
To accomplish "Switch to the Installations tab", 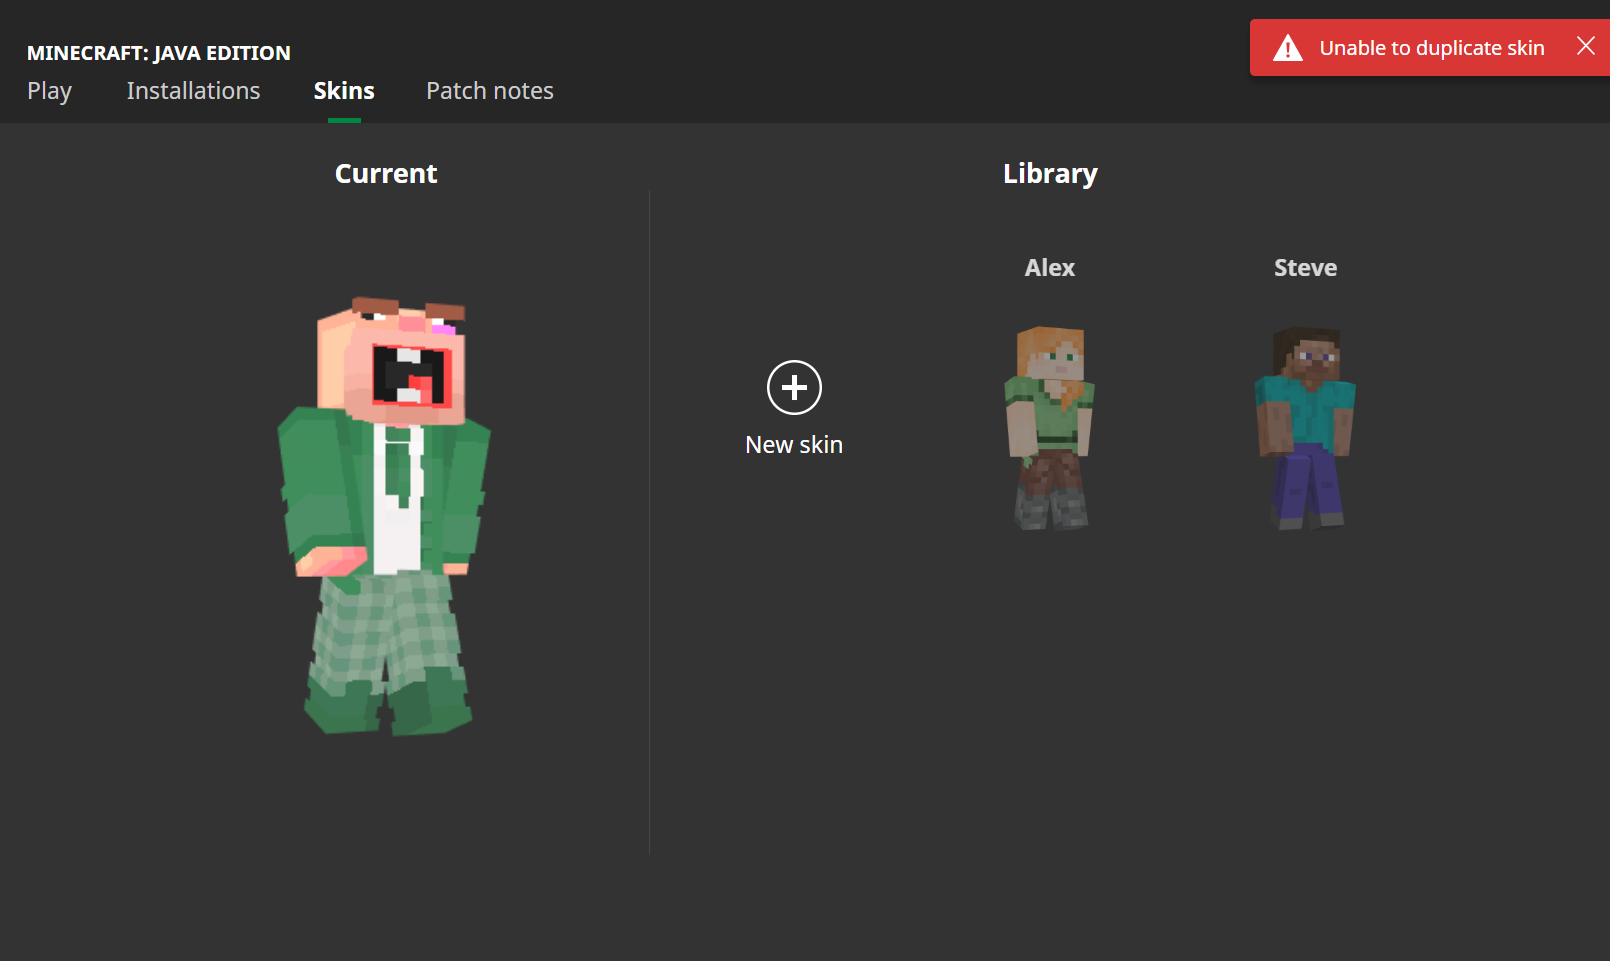I will point(193,91).
